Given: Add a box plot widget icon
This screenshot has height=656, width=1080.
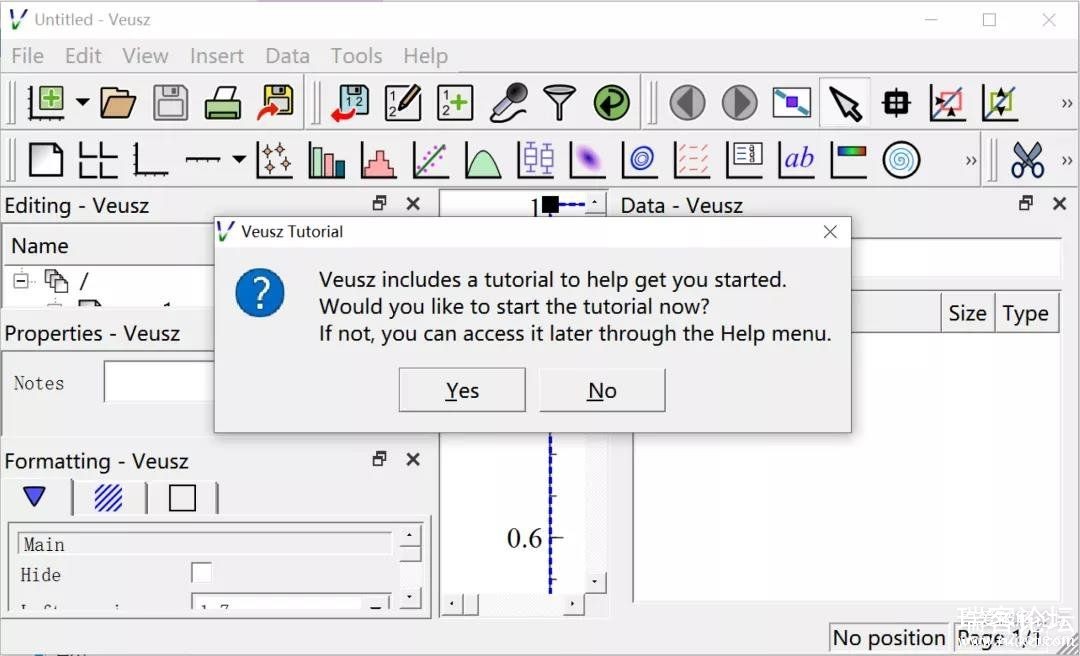Looking at the screenshot, I should click(536, 159).
